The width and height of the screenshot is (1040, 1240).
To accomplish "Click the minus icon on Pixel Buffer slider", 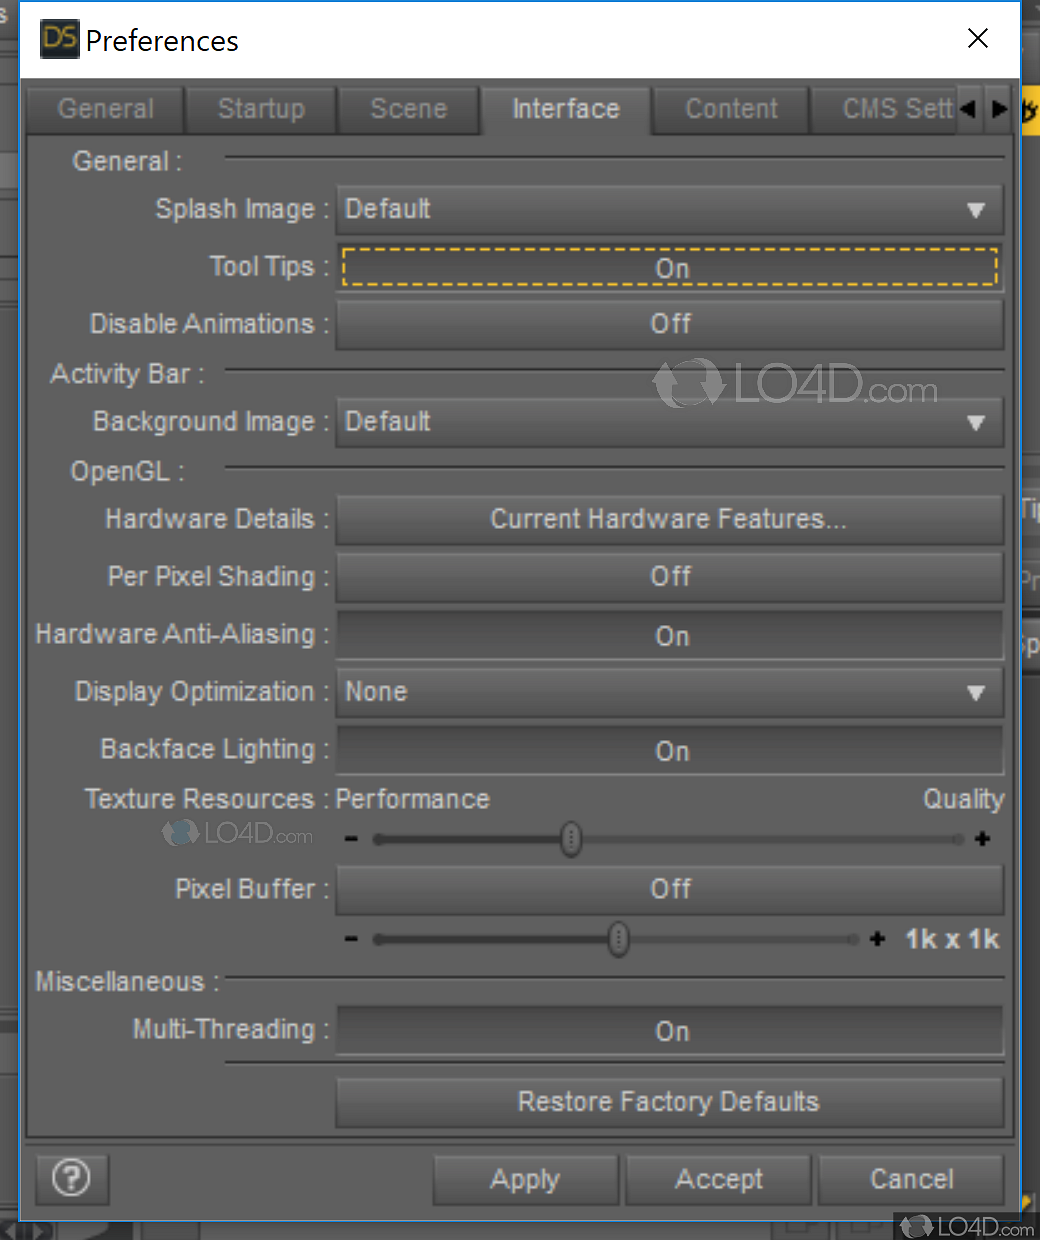I will click(351, 939).
